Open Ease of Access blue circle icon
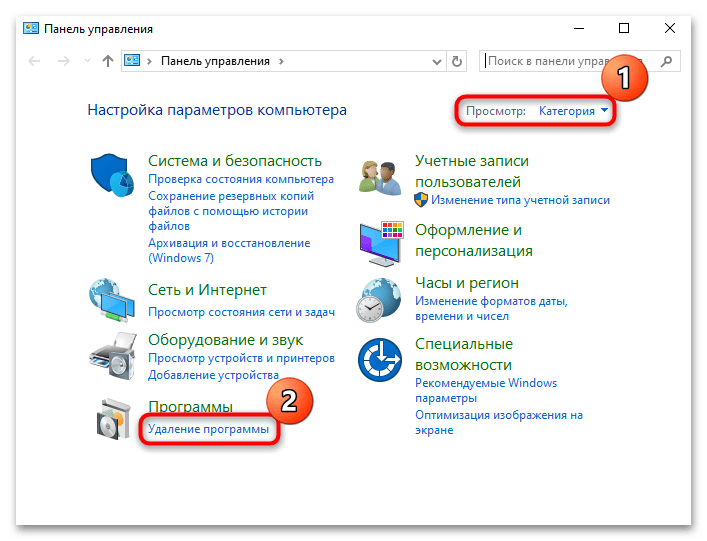The height and width of the screenshot is (541, 707). tap(380, 360)
